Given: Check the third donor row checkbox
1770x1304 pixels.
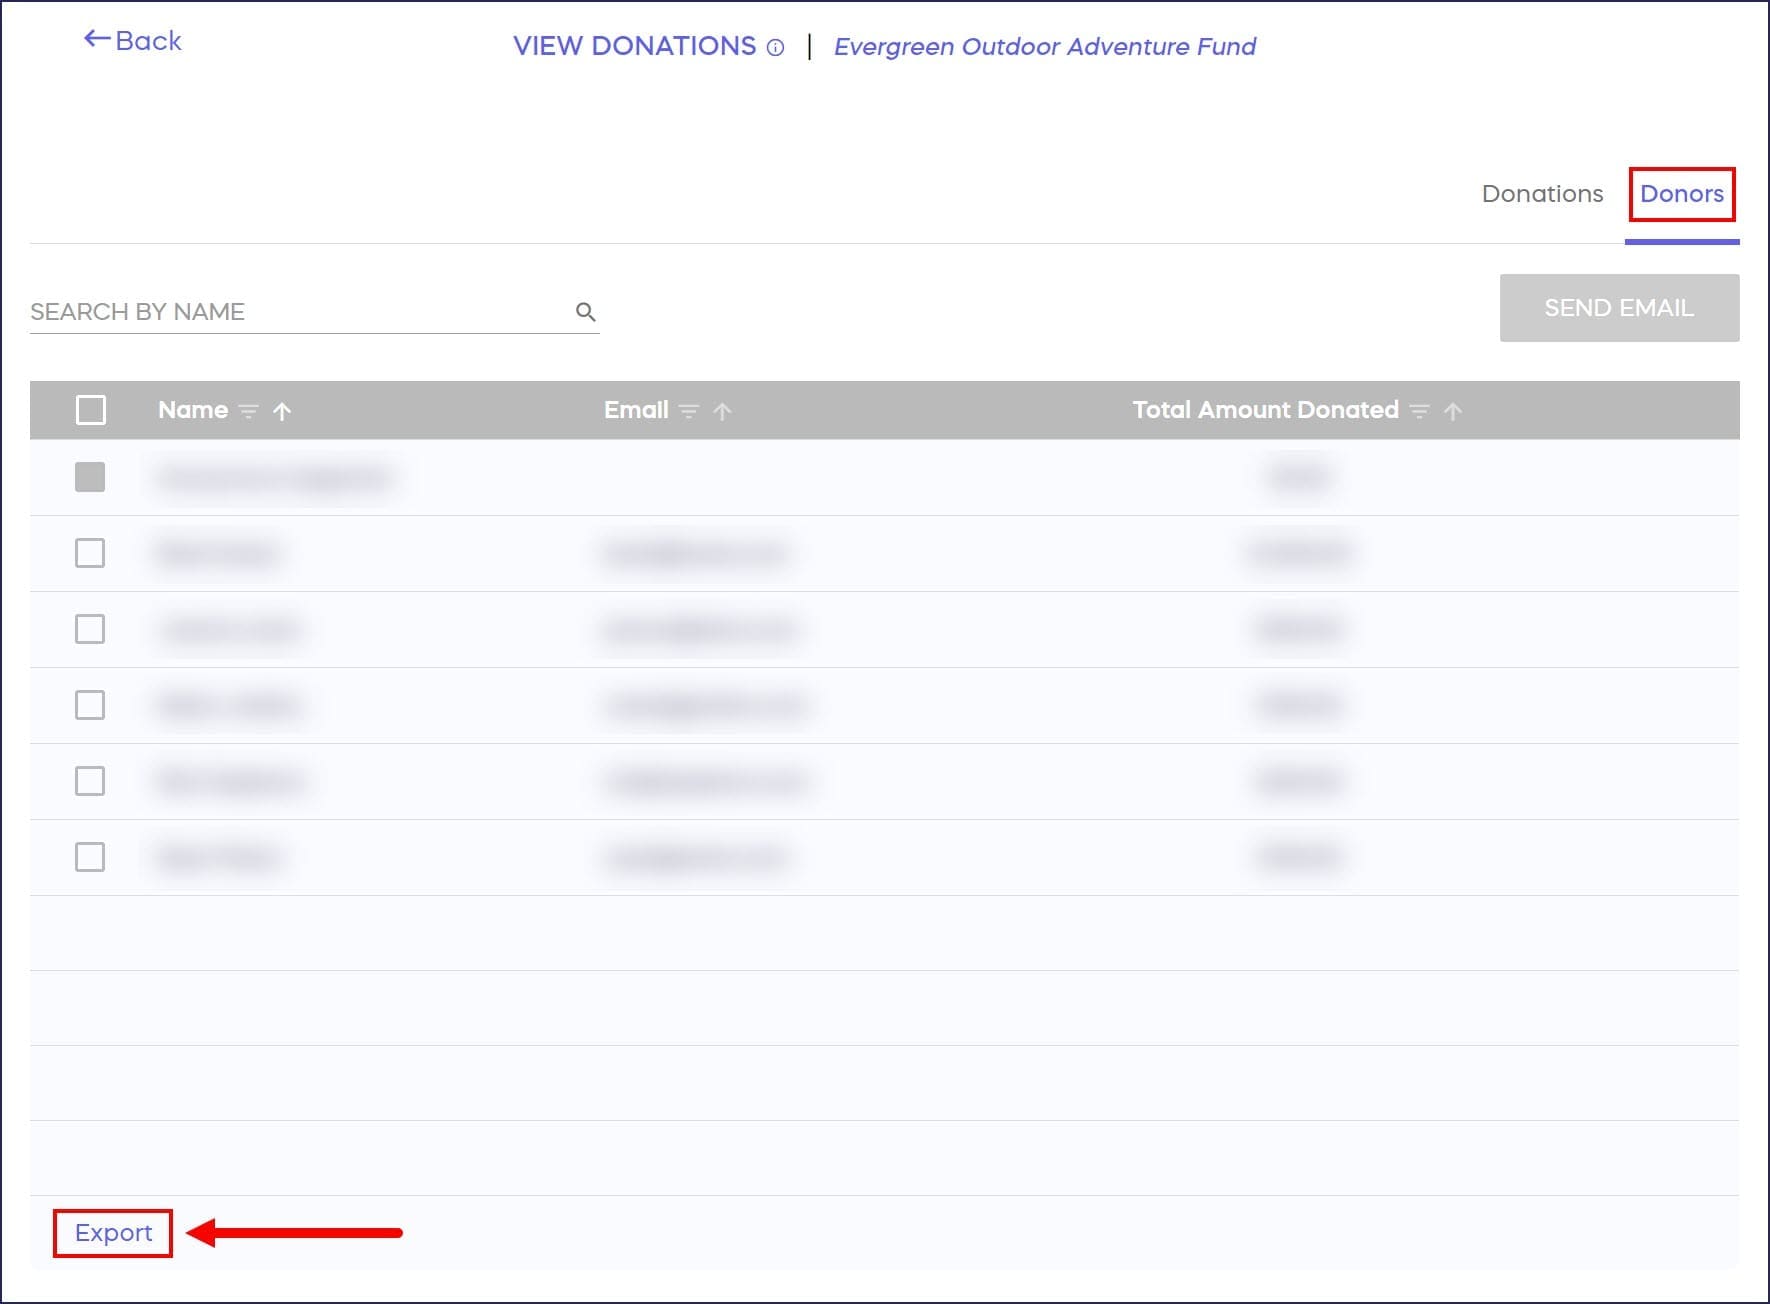Looking at the screenshot, I should pyautogui.click(x=90, y=629).
